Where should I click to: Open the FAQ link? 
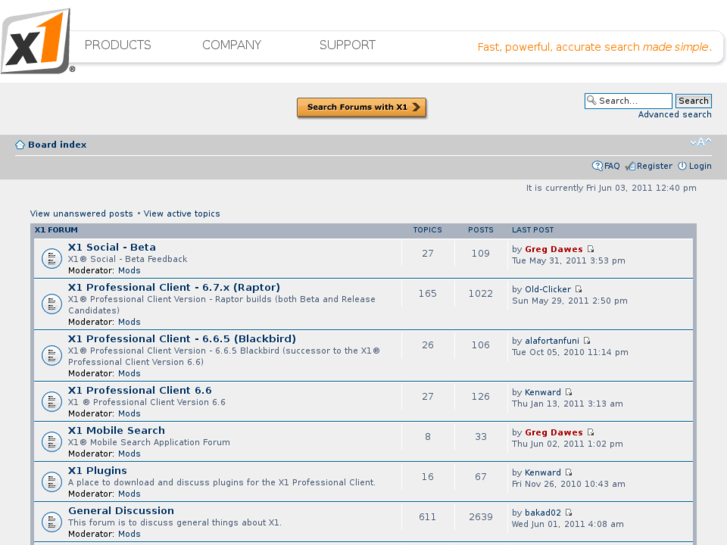[x=612, y=166]
